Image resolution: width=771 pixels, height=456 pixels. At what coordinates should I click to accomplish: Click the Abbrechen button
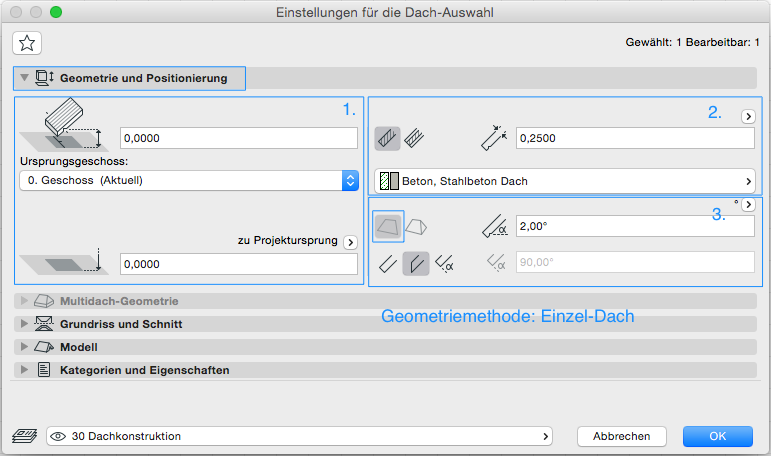(x=621, y=436)
